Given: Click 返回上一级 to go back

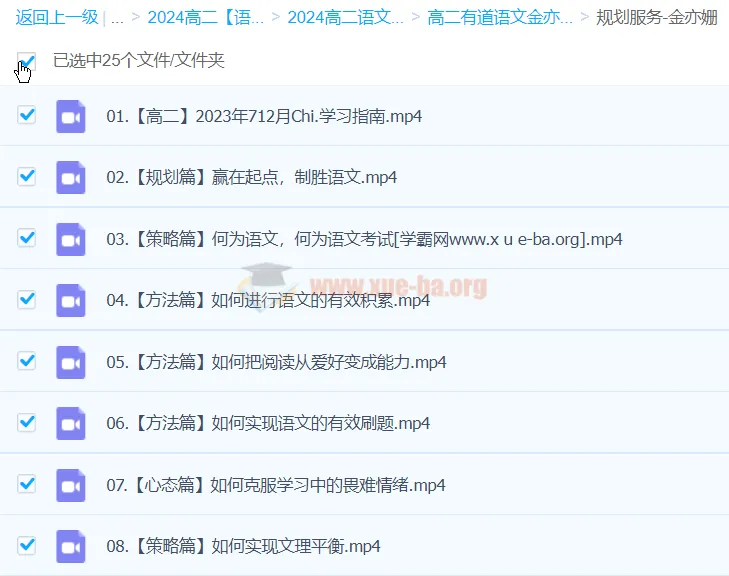Looking at the screenshot, I should click(x=56, y=17).
